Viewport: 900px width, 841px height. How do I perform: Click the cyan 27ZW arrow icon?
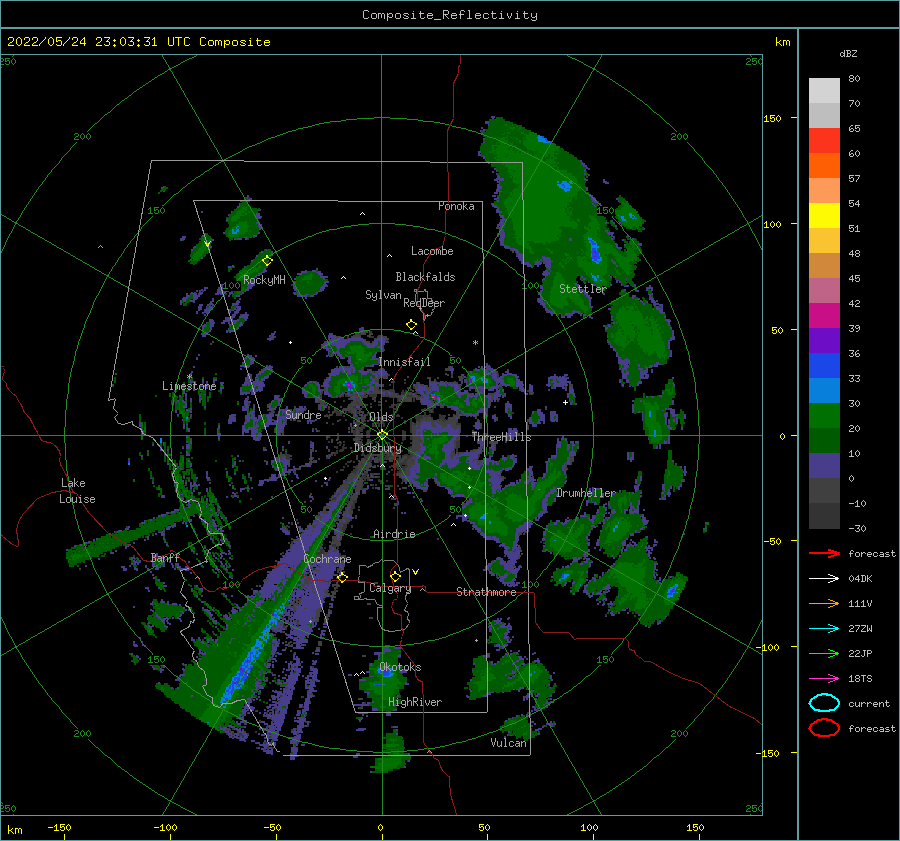(x=824, y=629)
